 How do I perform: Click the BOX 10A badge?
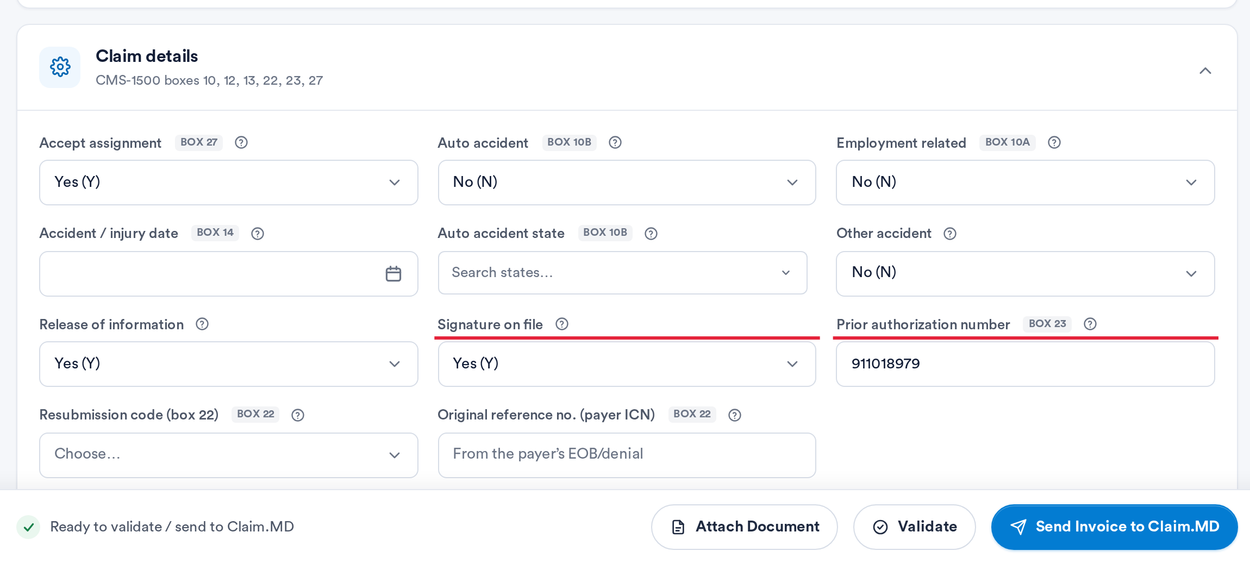point(1007,143)
